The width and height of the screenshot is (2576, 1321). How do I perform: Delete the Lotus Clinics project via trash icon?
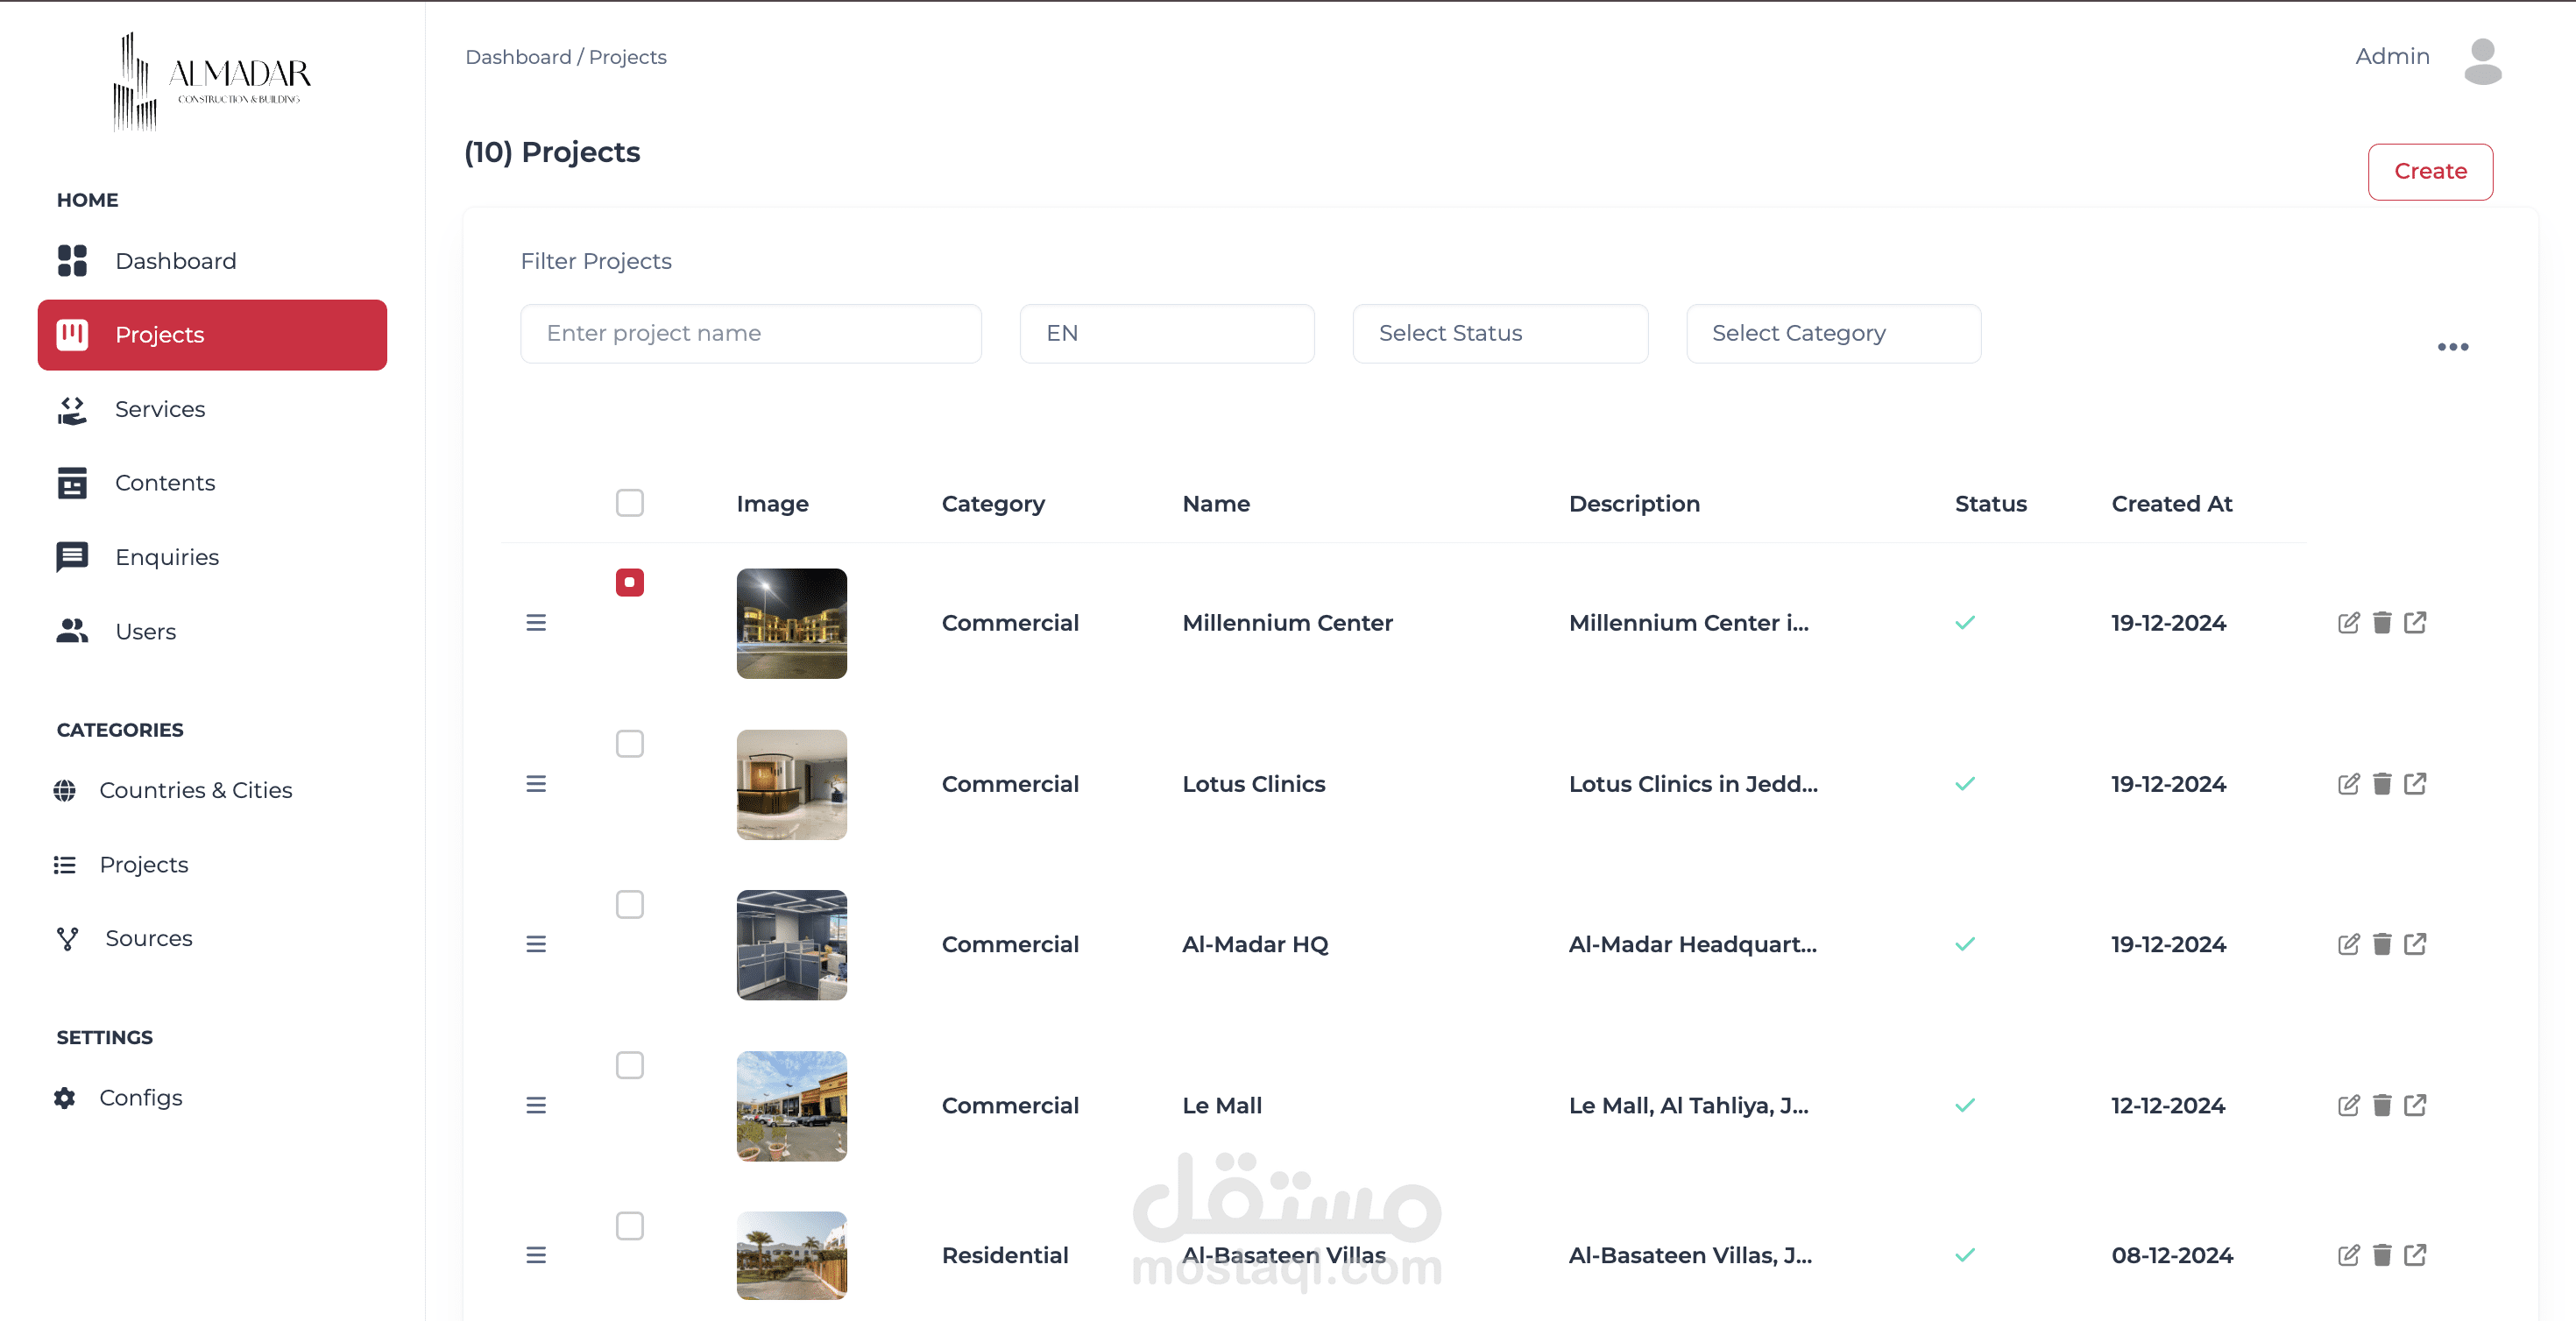coord(2382,784)
